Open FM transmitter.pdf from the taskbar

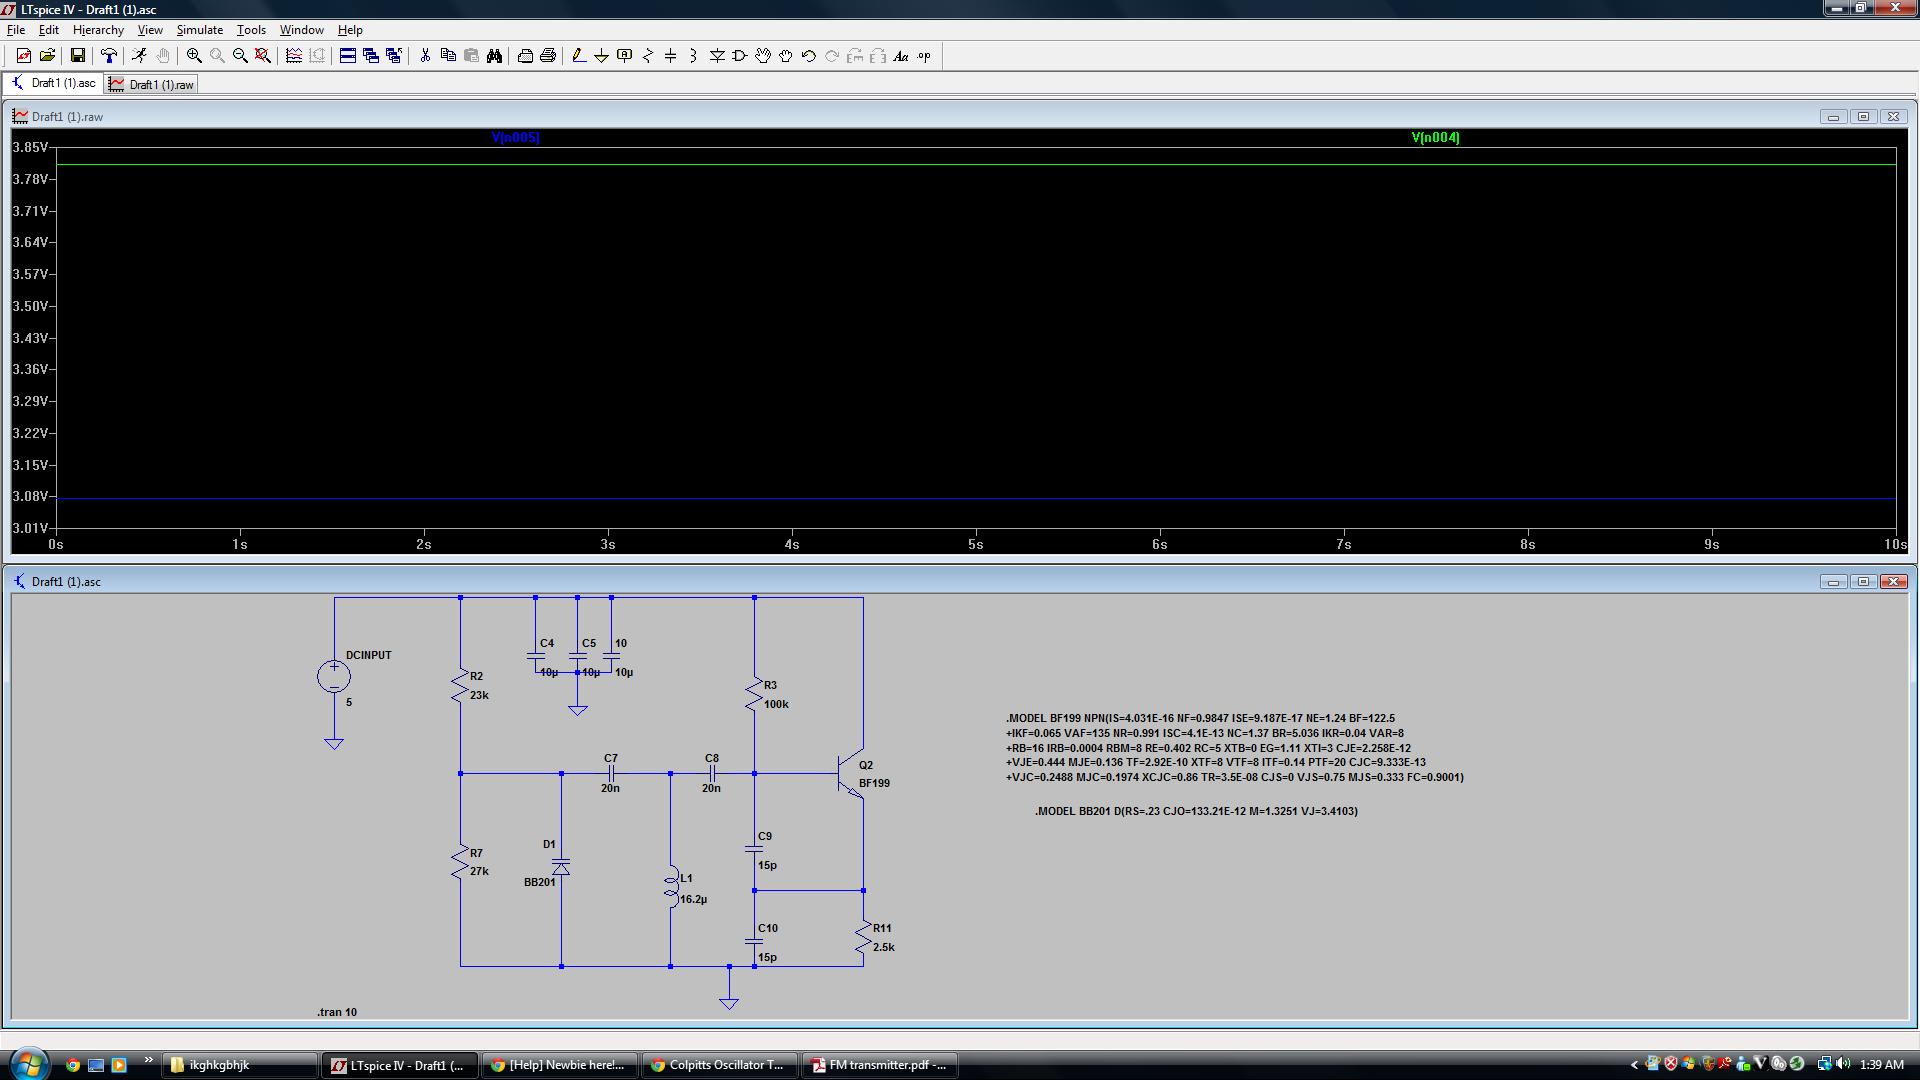tap(879, 1065)
